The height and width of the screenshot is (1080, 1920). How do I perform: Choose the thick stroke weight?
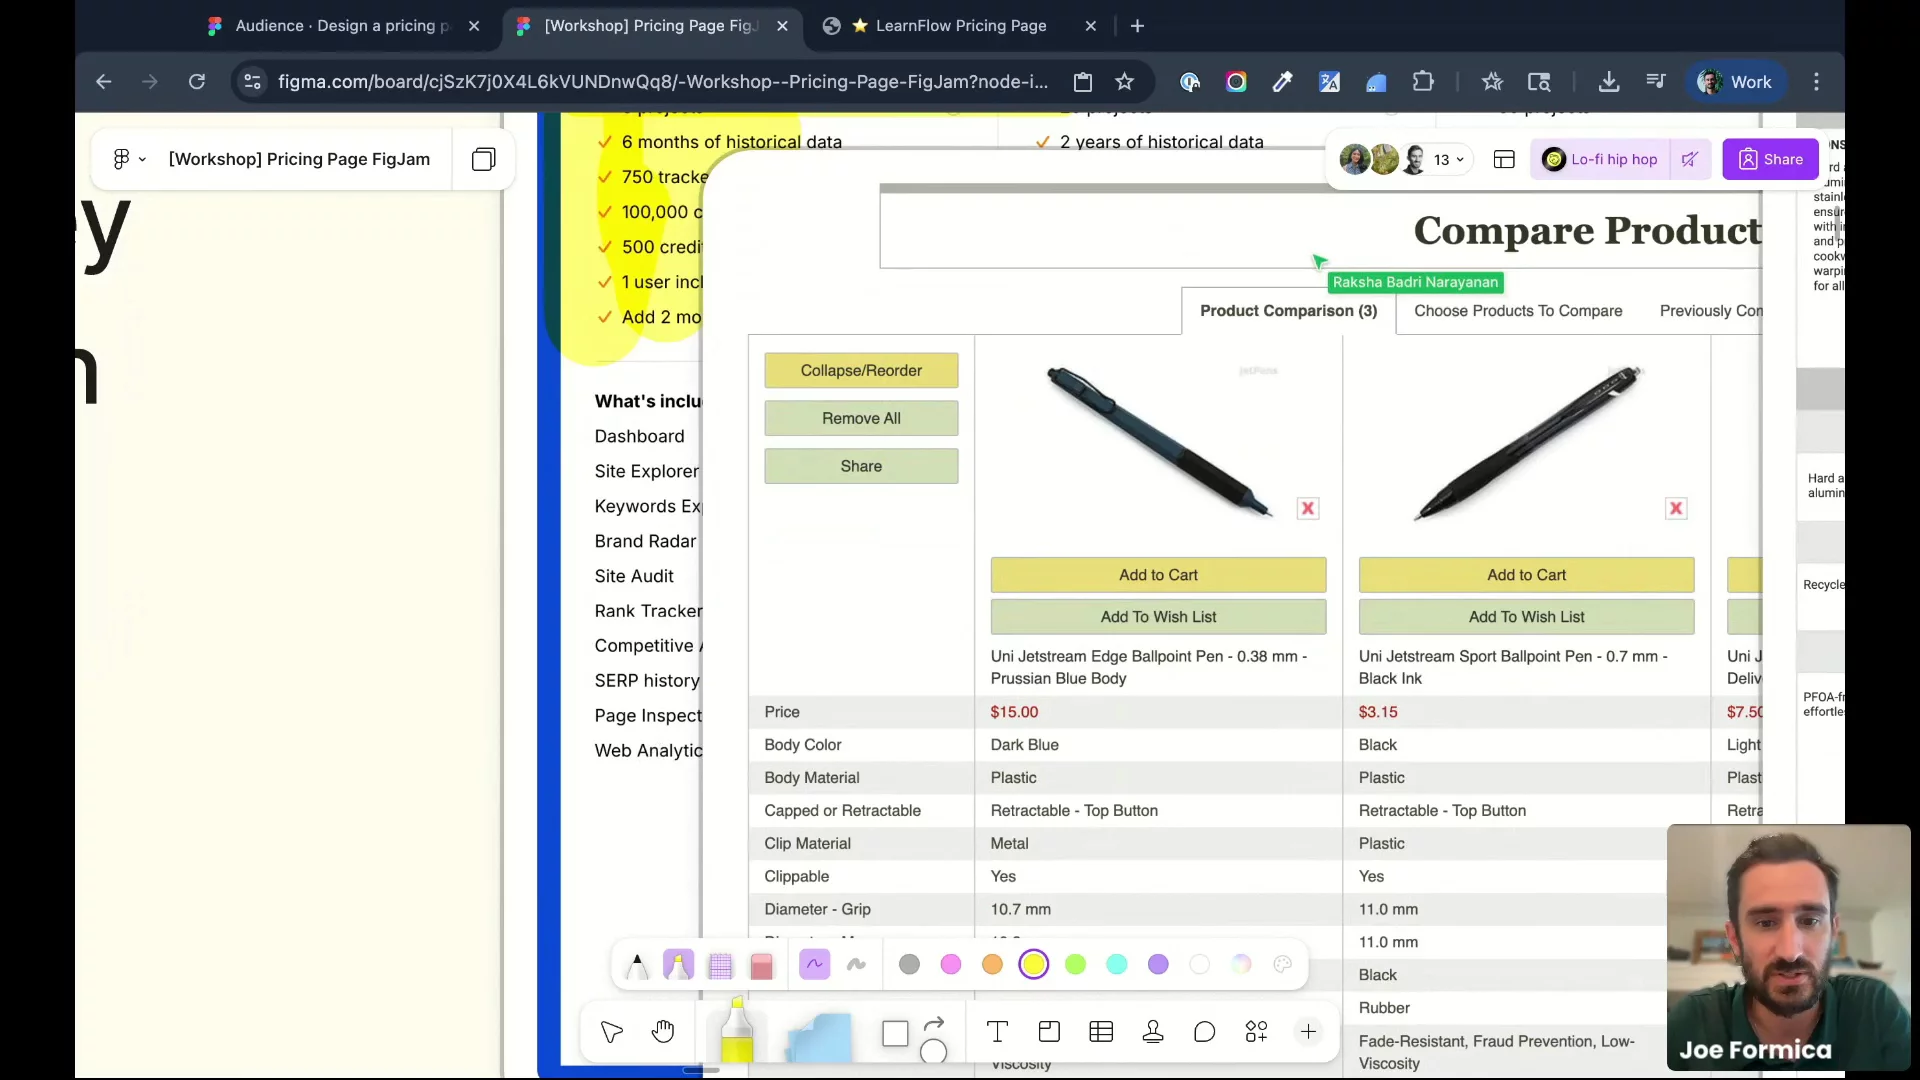point(856,965)
